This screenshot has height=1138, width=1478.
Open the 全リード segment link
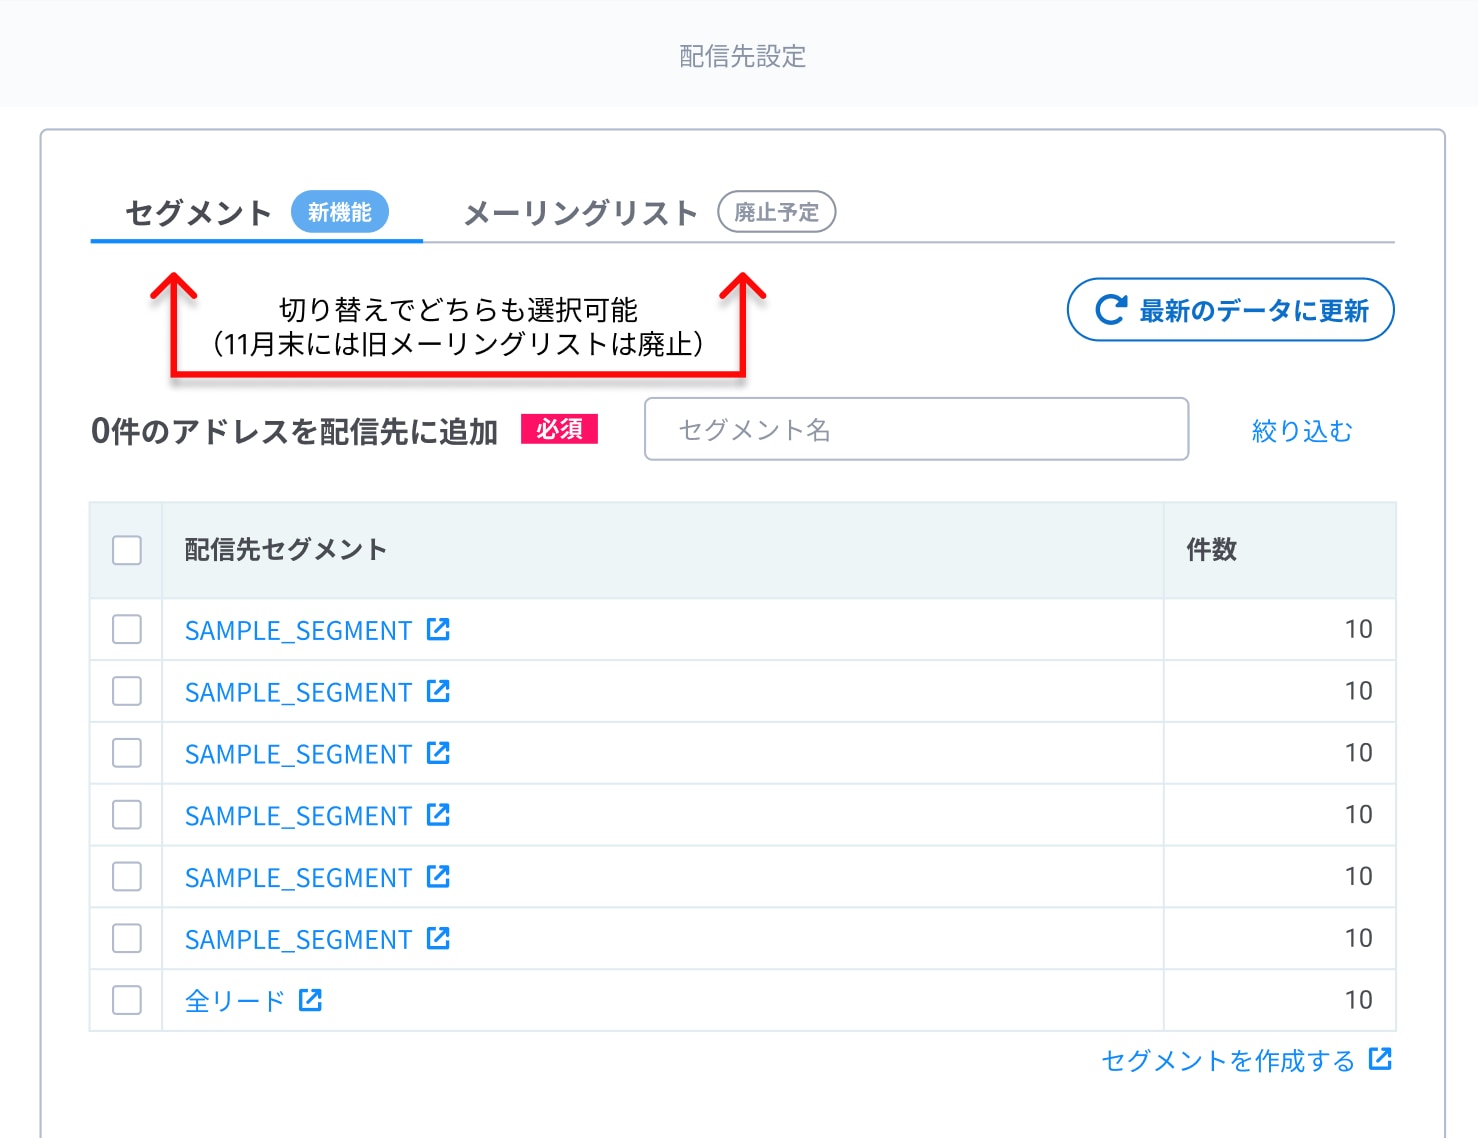[x=235, y=1001]
